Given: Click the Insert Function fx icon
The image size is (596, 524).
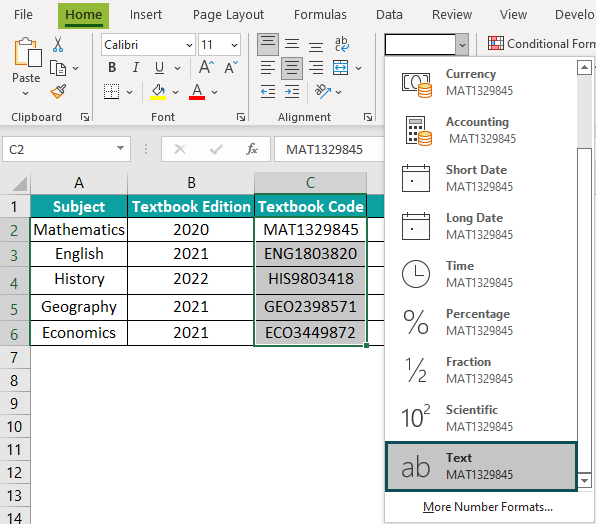Looking at the screenshot, I should [x=252, y=149].
